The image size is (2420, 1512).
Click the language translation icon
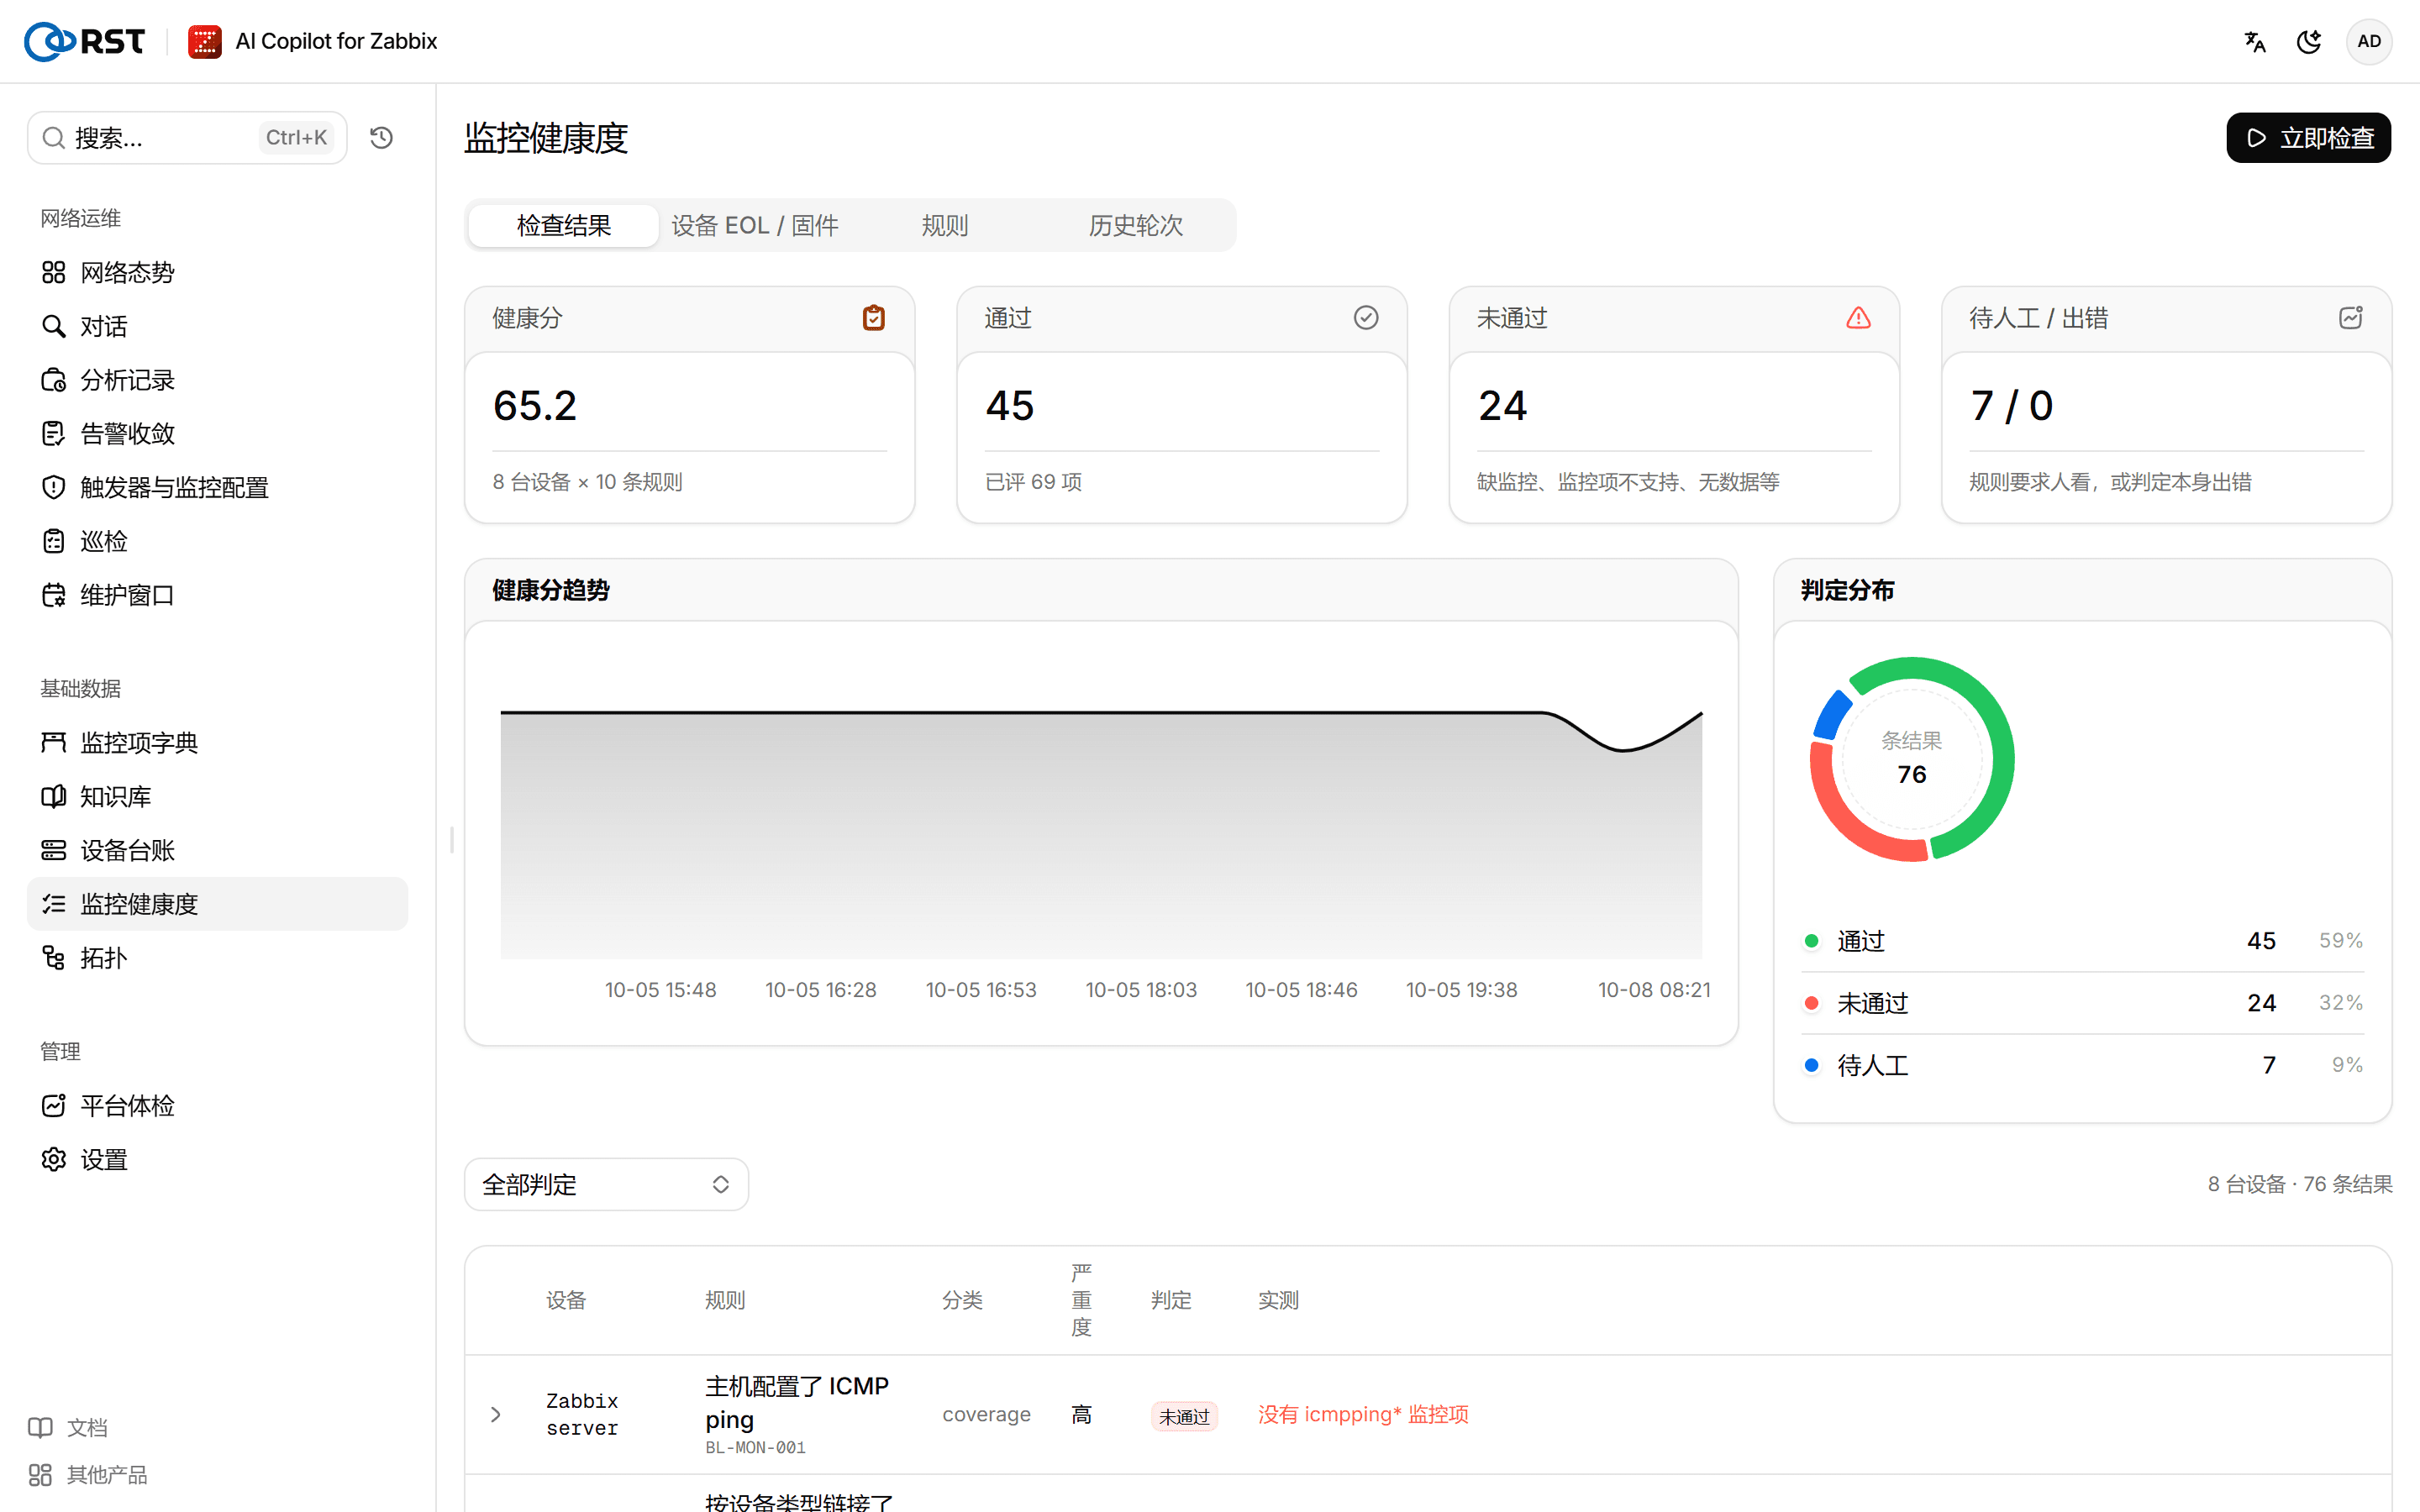coord(2254,41)
